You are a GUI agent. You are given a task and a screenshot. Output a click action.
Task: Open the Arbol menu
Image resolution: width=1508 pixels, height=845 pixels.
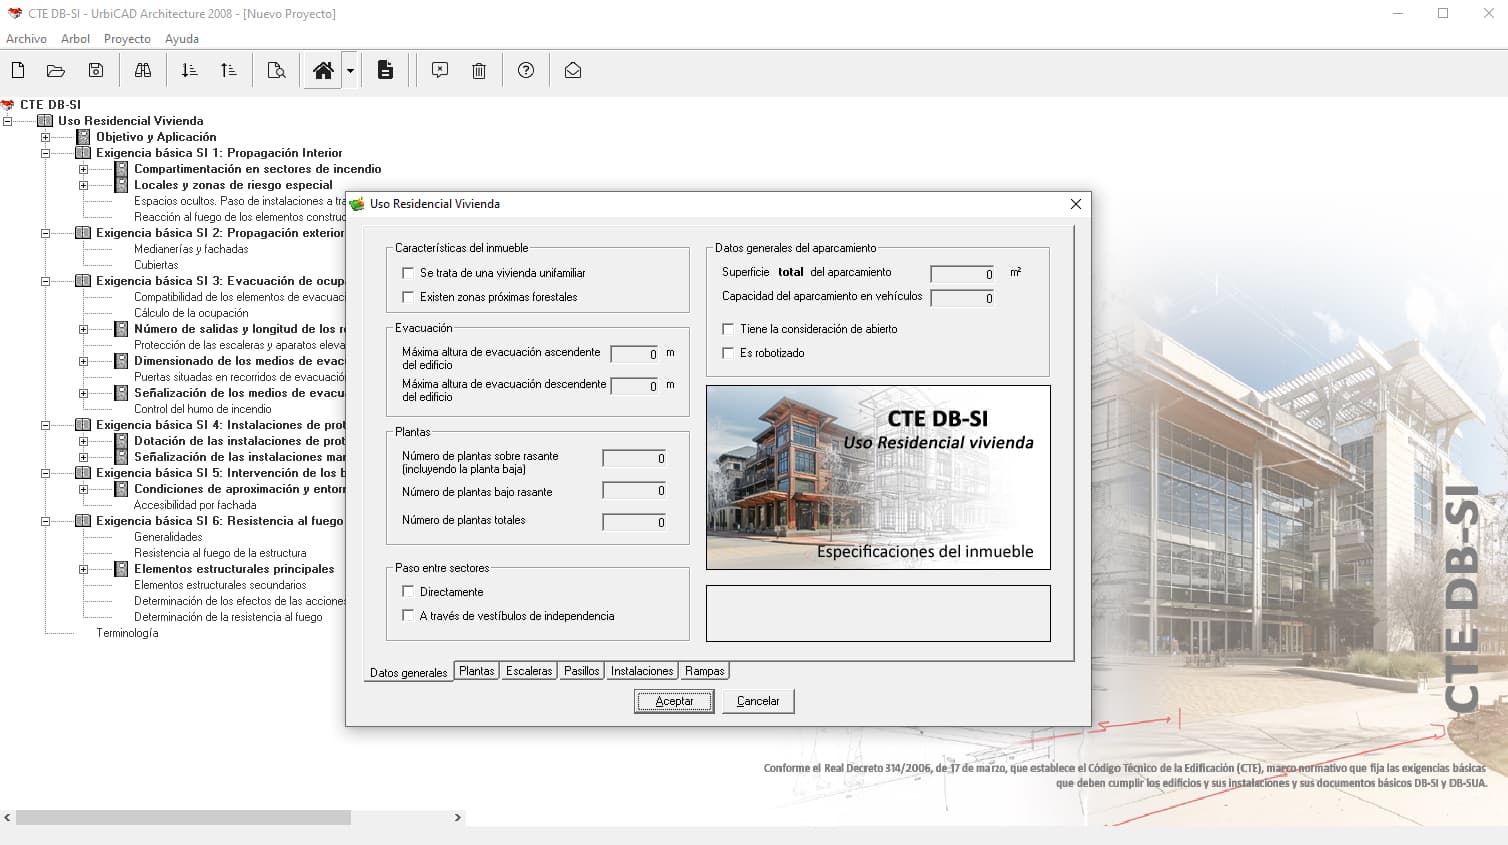tap(75, 39)
